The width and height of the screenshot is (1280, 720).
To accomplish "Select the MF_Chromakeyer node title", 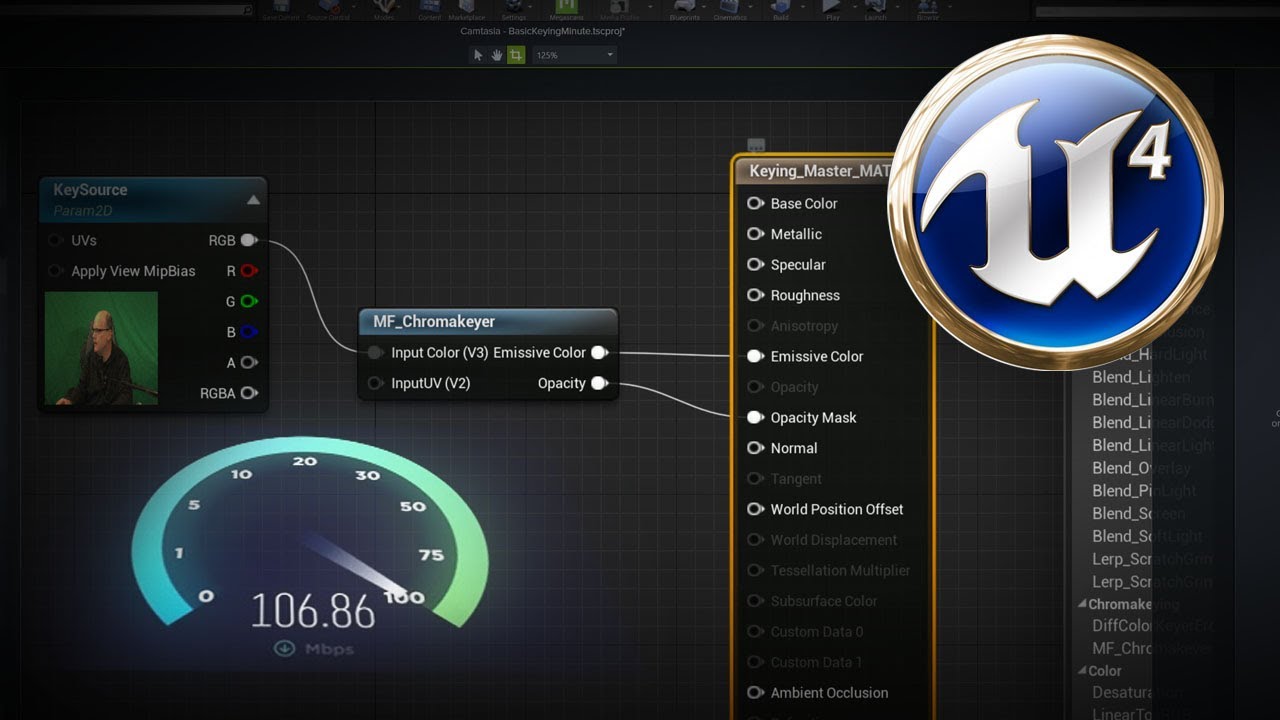I will point(434,321).
